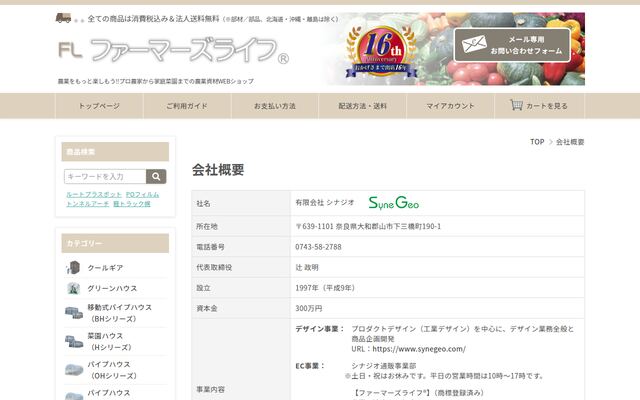This screenshot has width=640, height=400.
Task: Click the 会社概要 breadcrumb text
Action: pos(570,142)
